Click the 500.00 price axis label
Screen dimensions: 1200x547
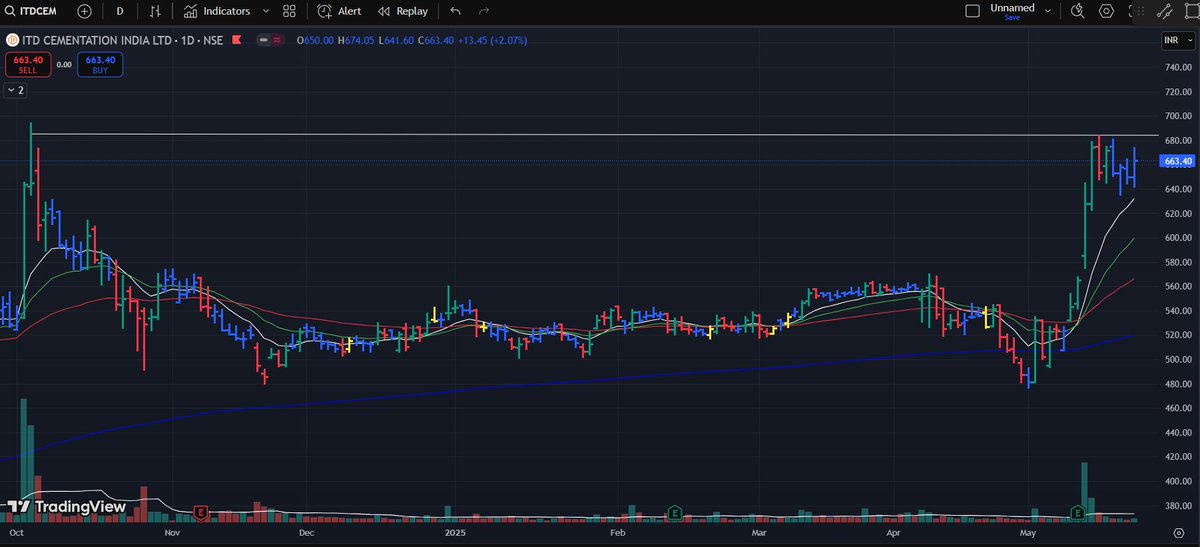pyautogui.click(x=1178, y=359)
